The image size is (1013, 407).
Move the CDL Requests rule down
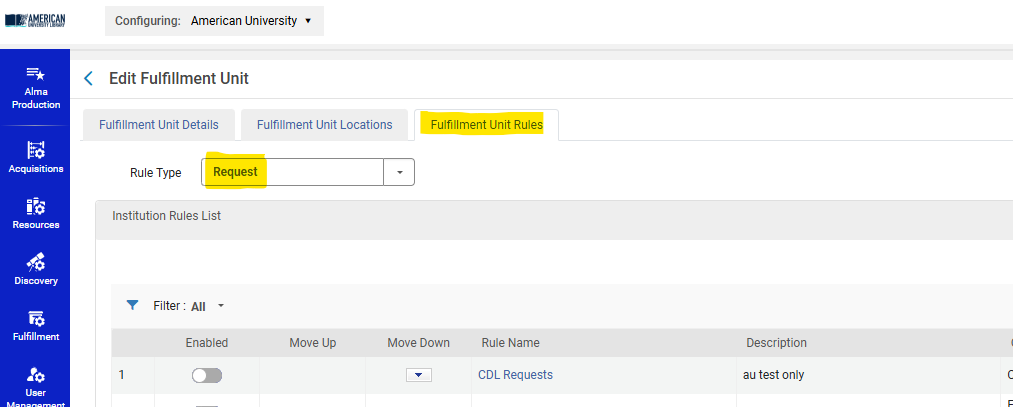click(x=418, y=375)
